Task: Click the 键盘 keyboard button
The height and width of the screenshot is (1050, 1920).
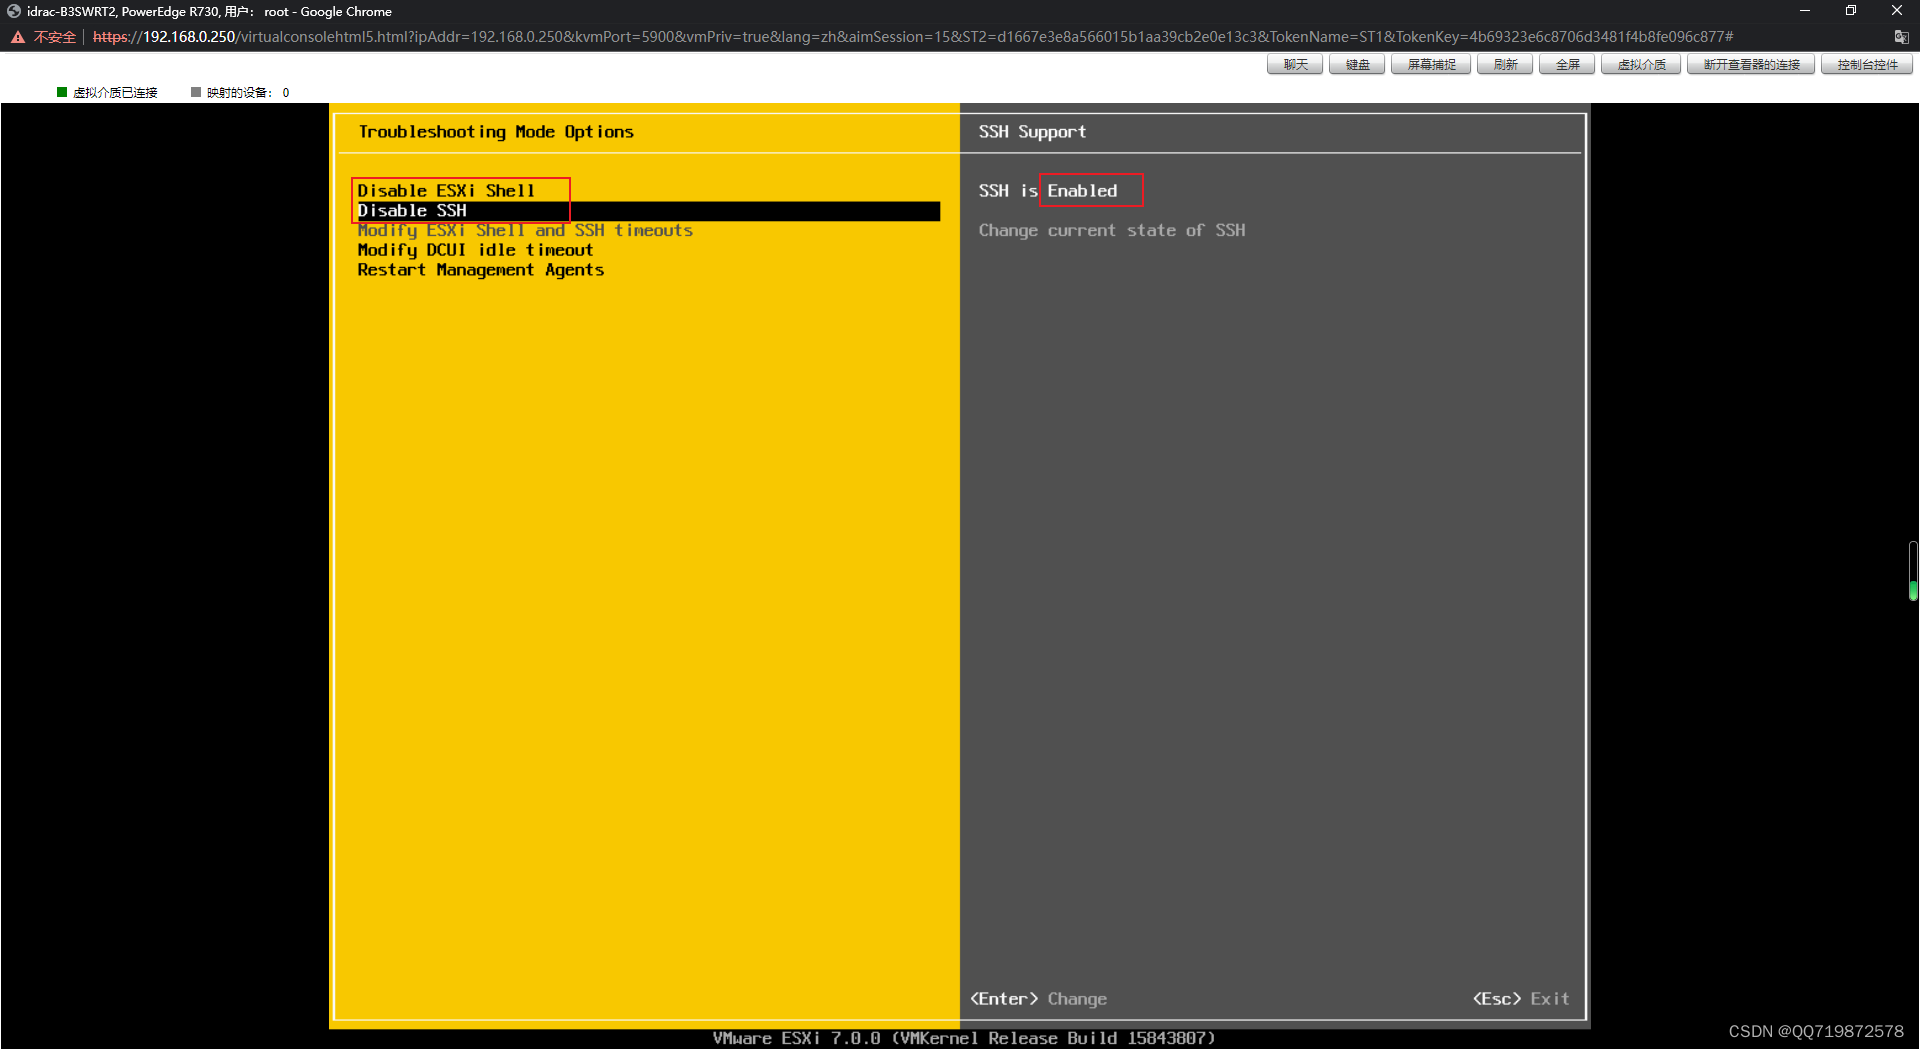Action: point(1357,65)
